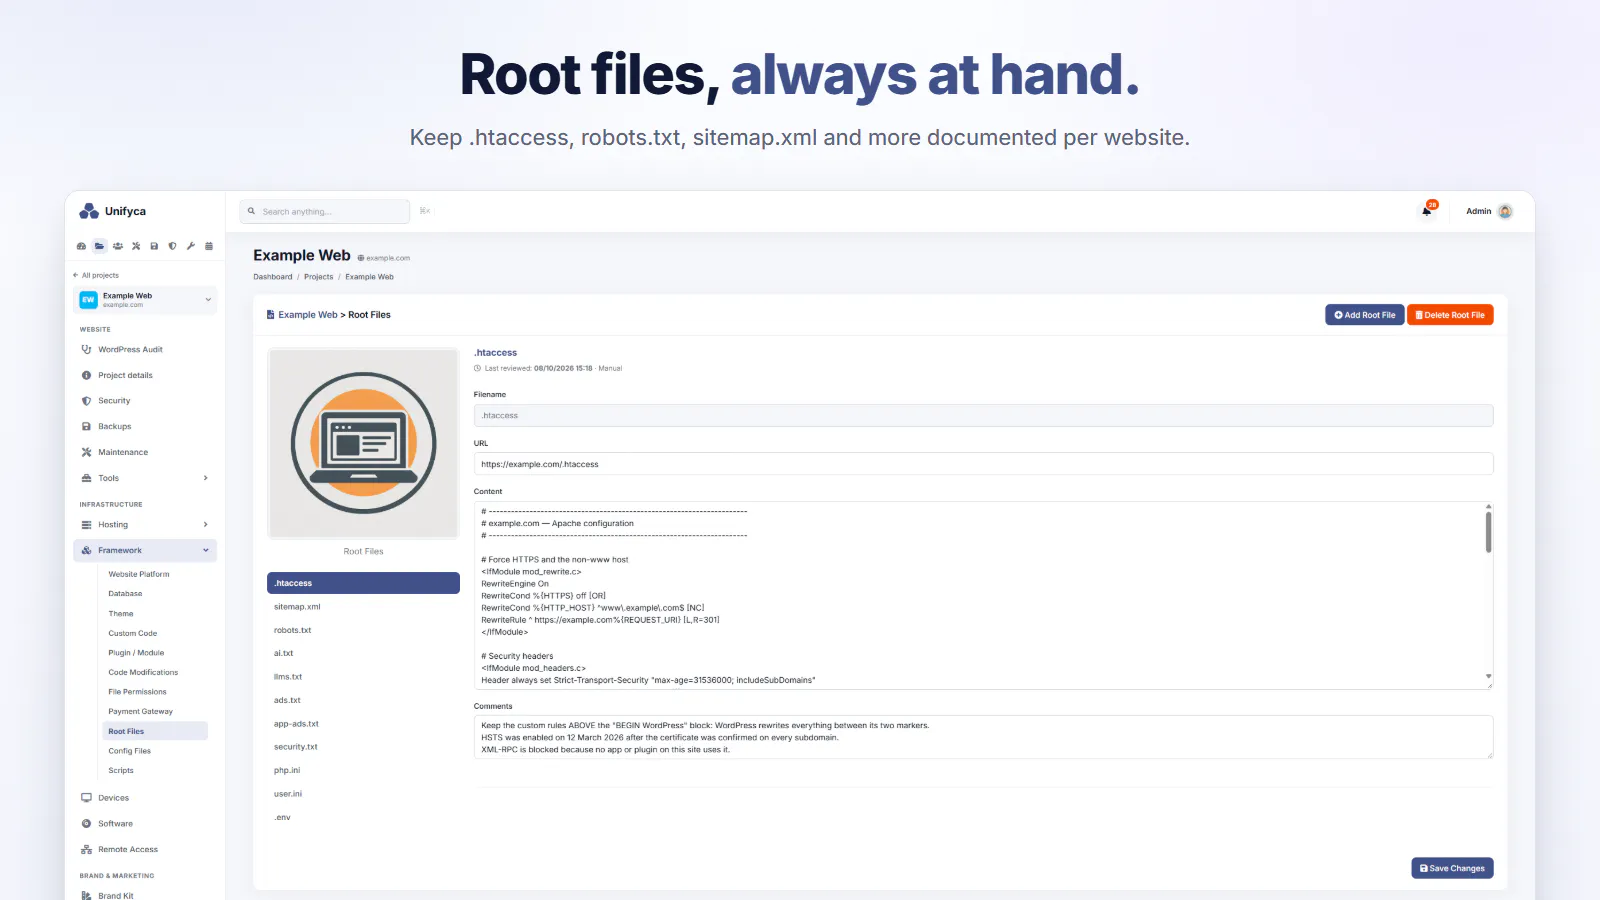Click the Filename field showing .htaccess
The image size is (1600, 900).
tap(983, 416)
